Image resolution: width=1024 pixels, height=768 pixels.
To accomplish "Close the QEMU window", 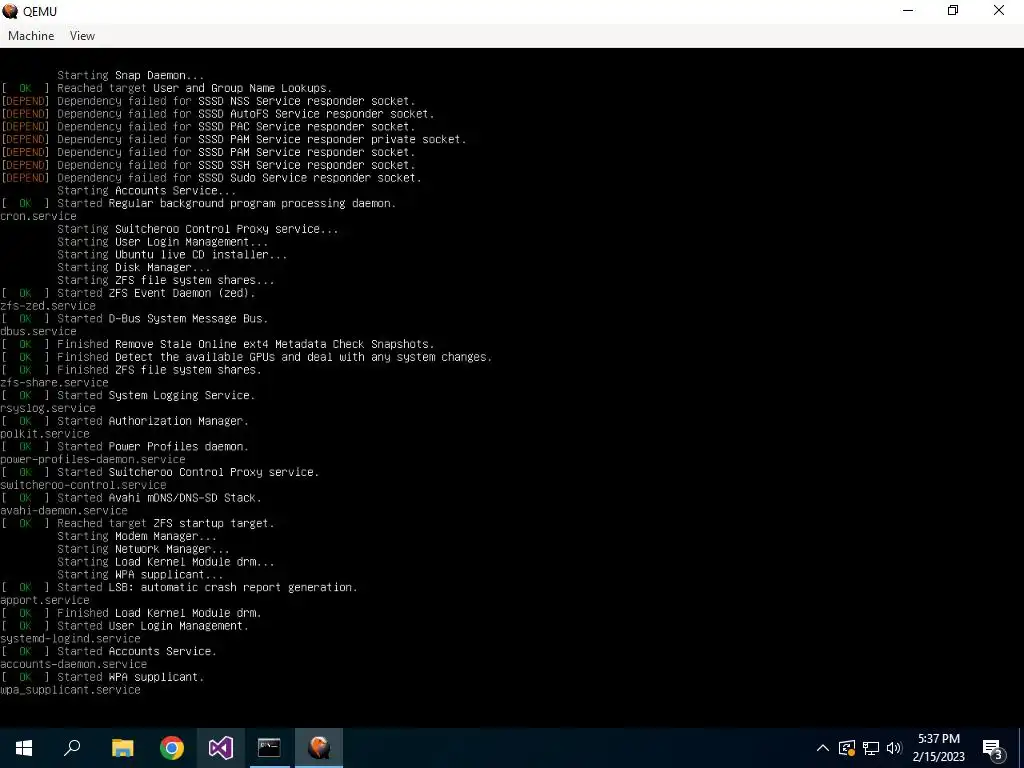I will 999,10.
